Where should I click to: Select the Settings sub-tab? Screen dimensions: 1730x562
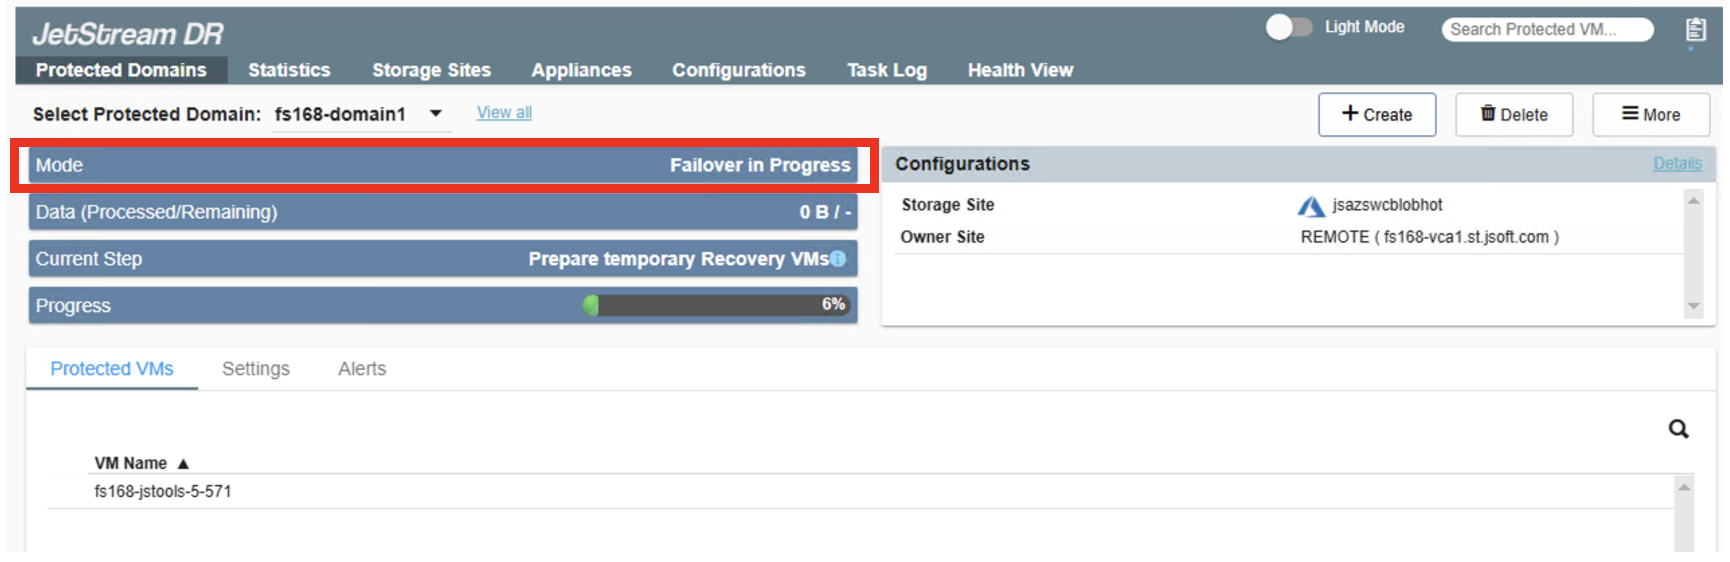click(255, 369)
